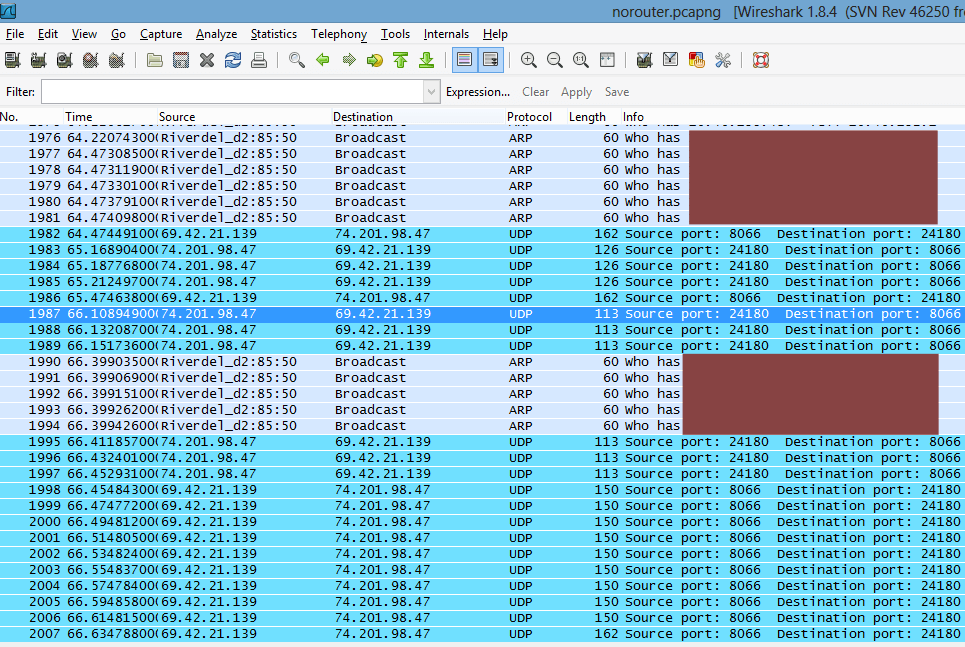965x647 pixels.
Task: Find a packet magnifier icon
Action: click(x=297, y=60)
